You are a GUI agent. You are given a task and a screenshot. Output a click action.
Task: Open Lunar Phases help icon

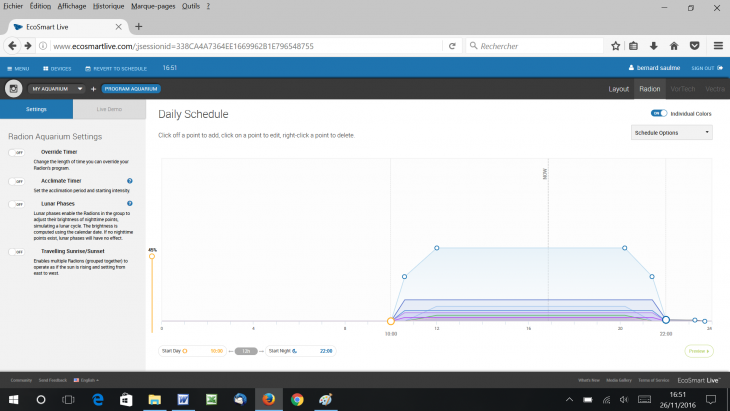[130, 203]
